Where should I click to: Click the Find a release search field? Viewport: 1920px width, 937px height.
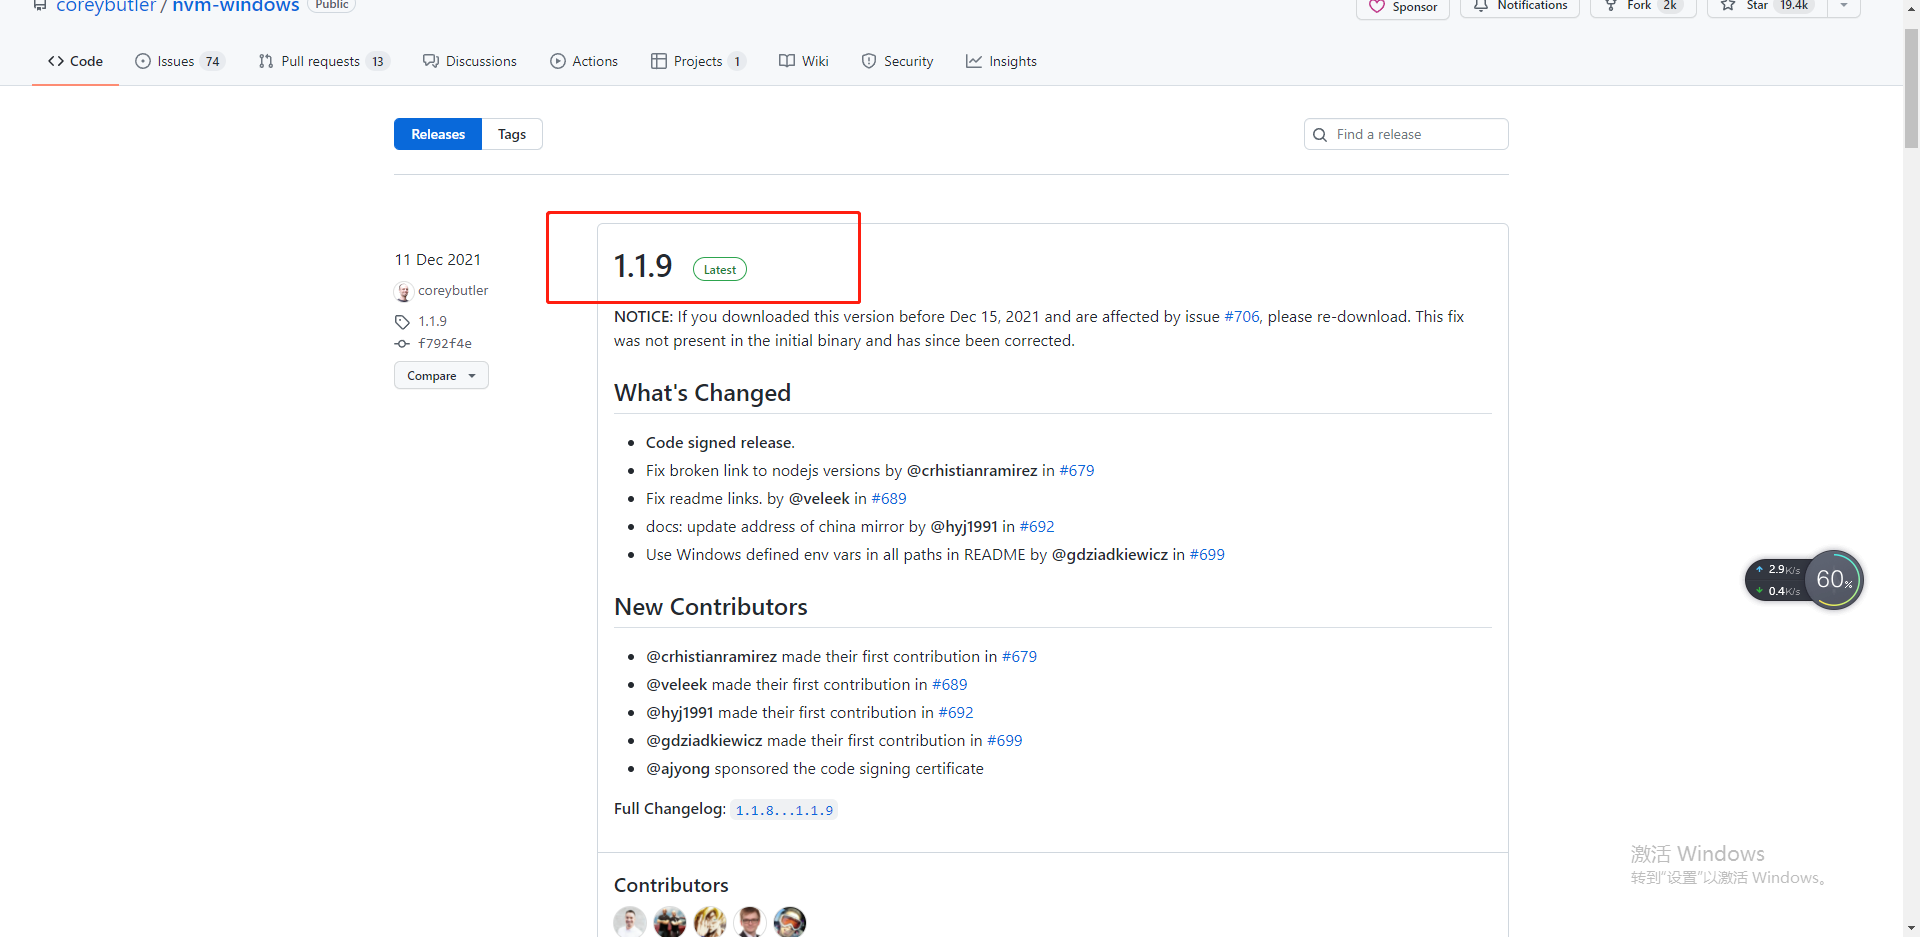tap(1406, 134)
